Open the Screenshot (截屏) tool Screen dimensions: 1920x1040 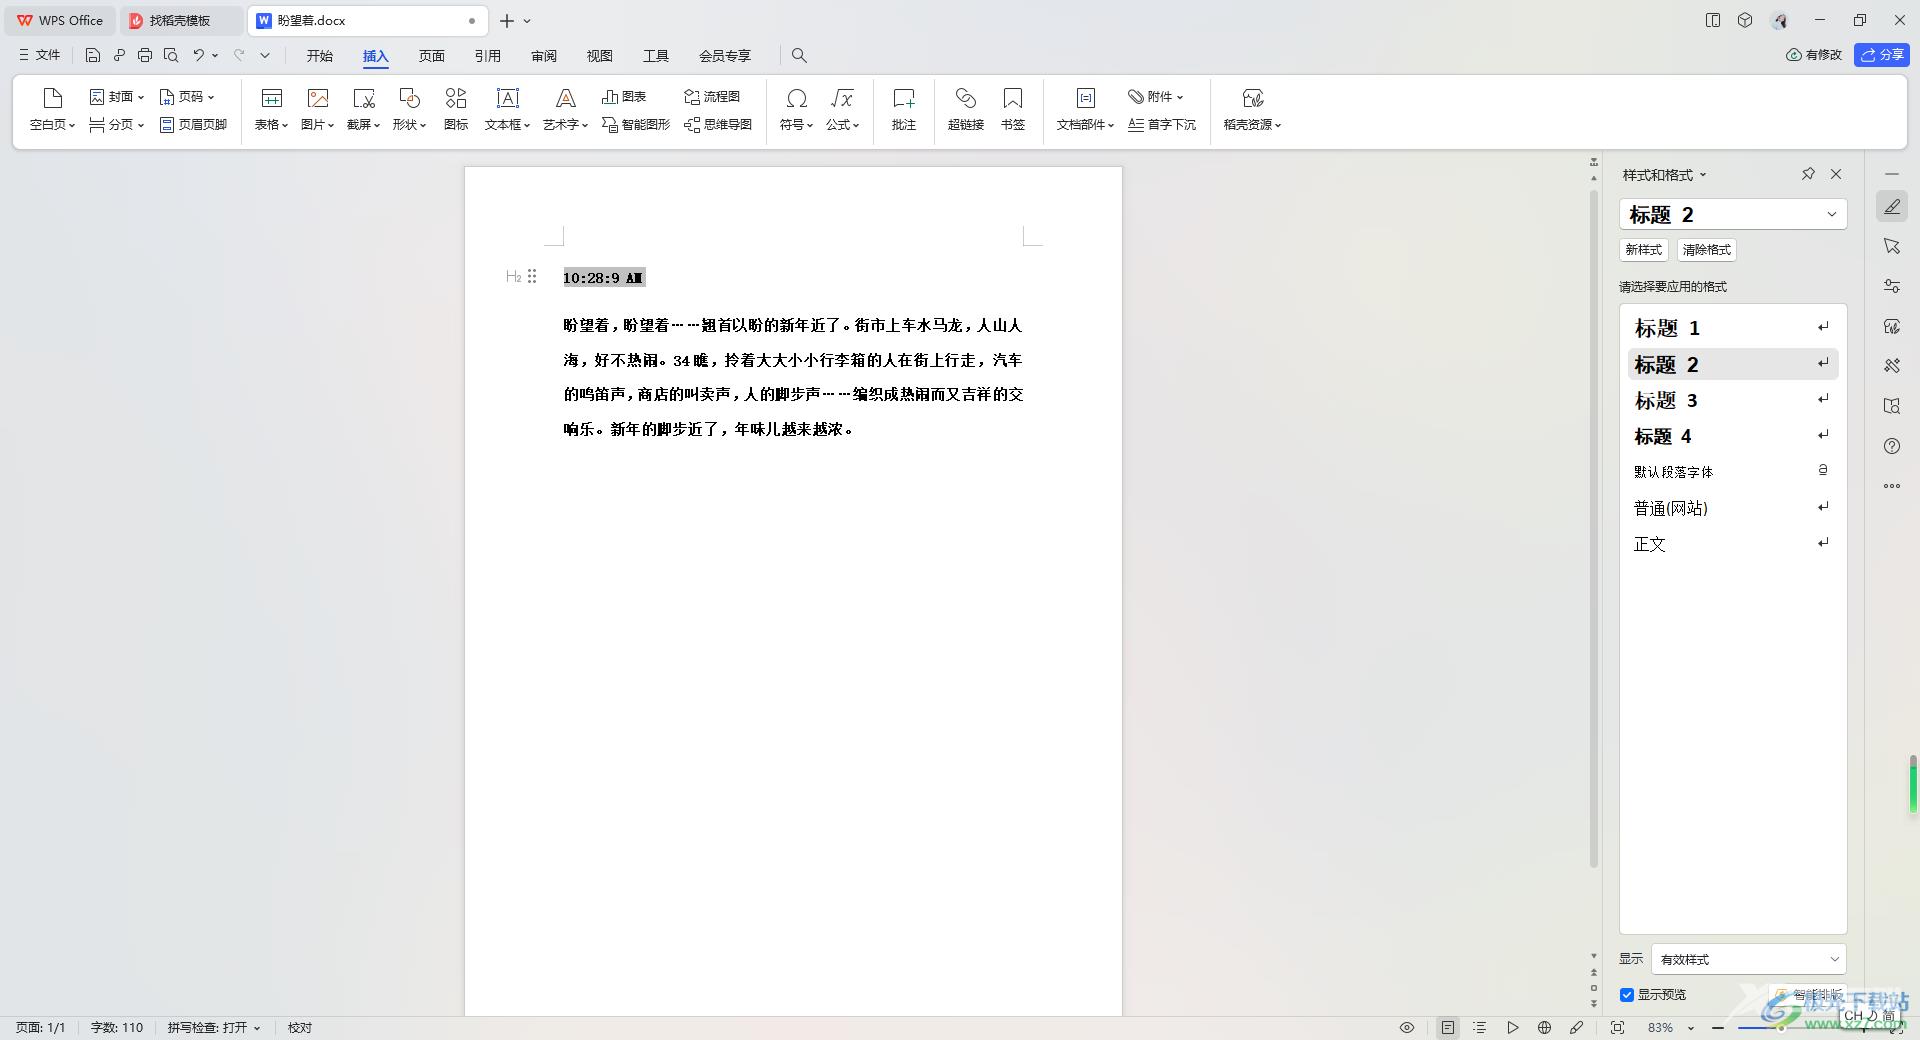click(x=363, y=110)
